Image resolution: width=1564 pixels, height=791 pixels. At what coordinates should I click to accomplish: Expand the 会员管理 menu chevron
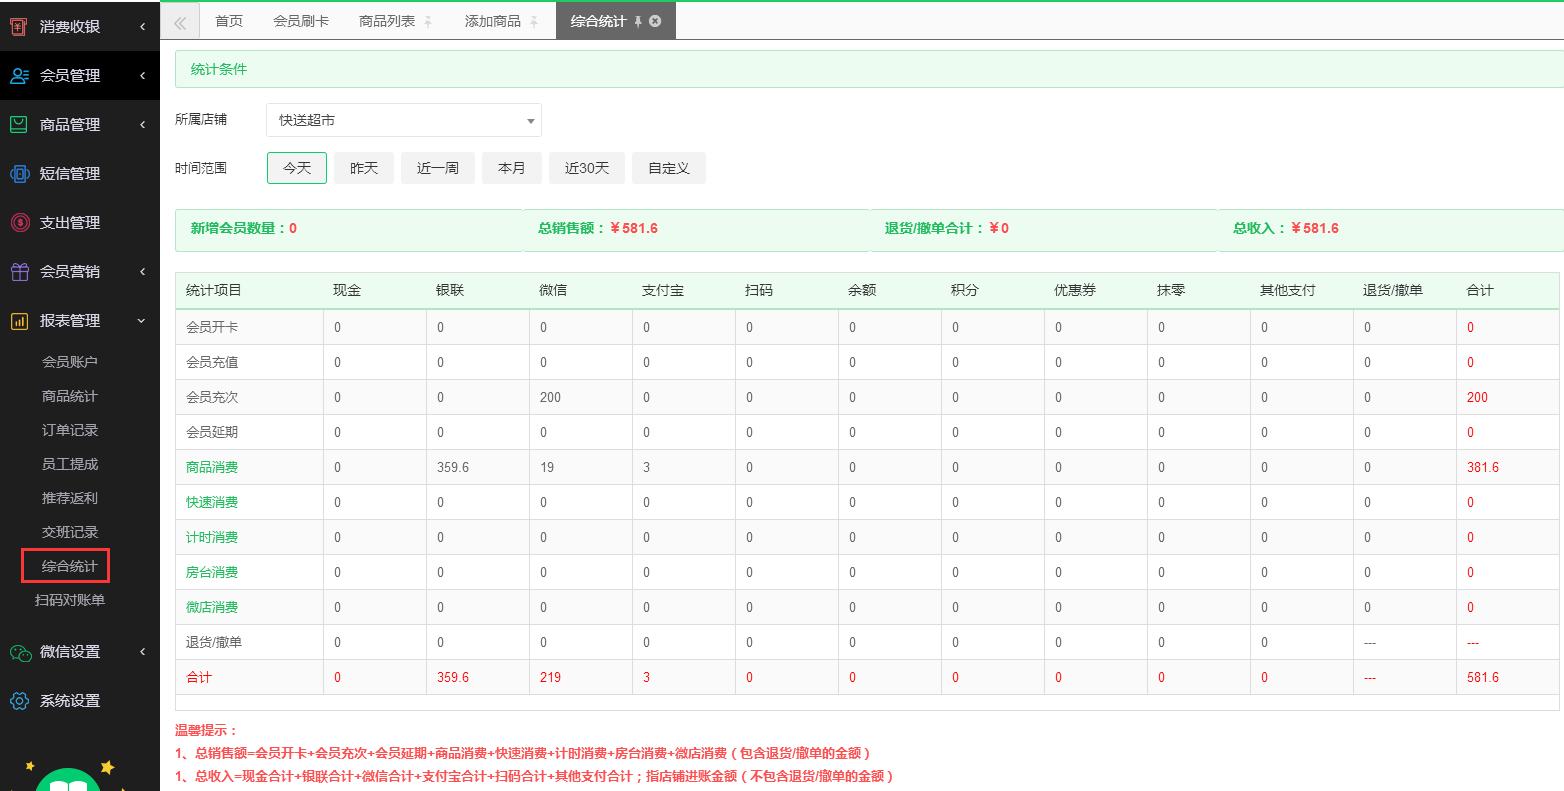click(143, 76)
